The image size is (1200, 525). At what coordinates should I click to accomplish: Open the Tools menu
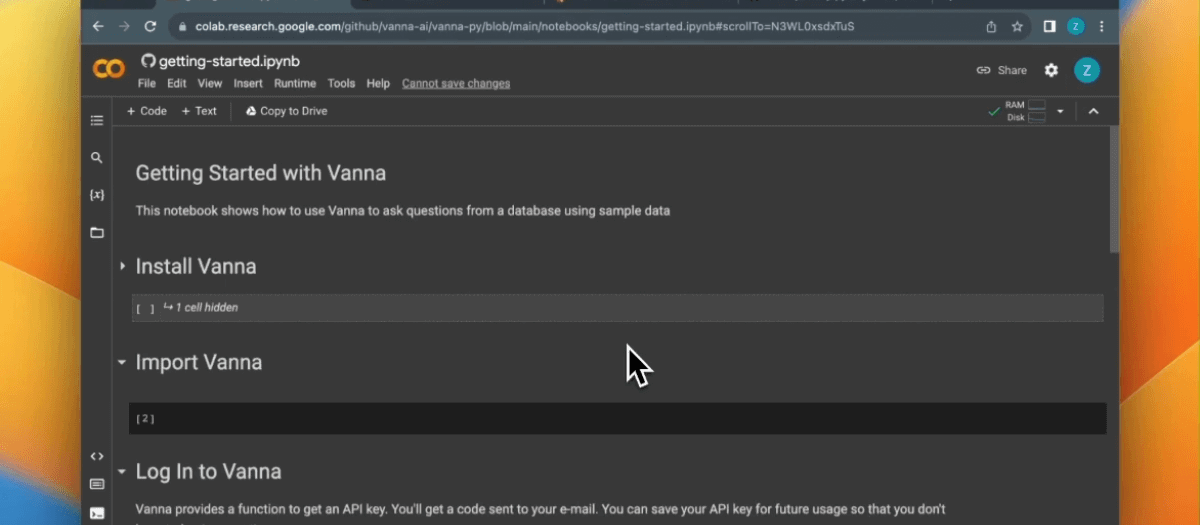tap(341, 84)
